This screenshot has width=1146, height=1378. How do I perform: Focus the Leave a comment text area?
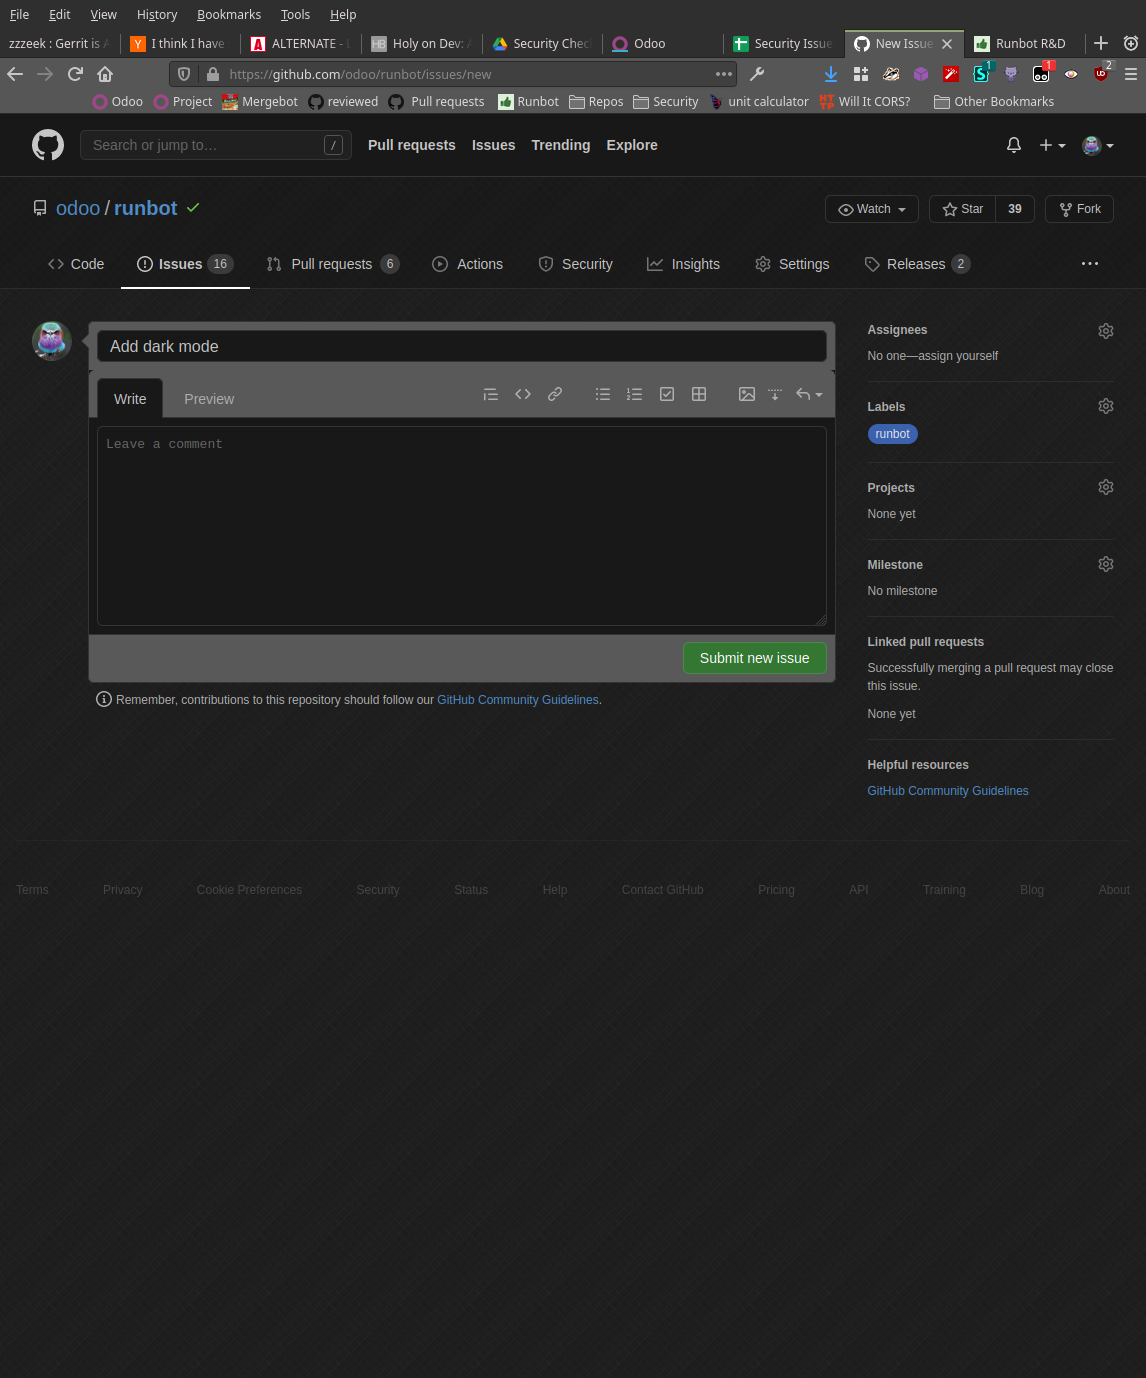pos(462,526)
